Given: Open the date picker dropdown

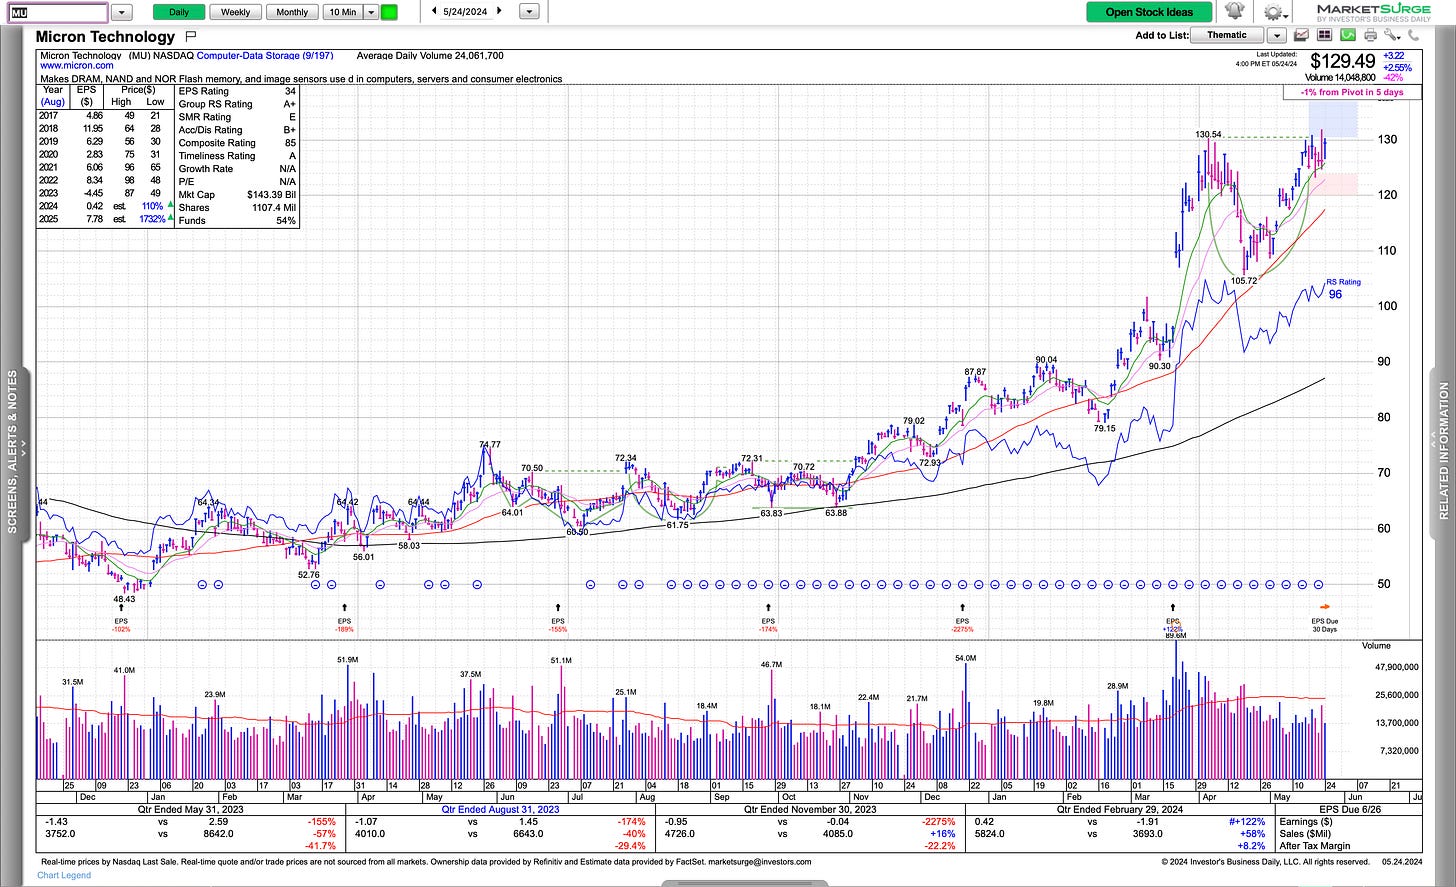Looking at the screenshot, I should (x=529, y=12).
